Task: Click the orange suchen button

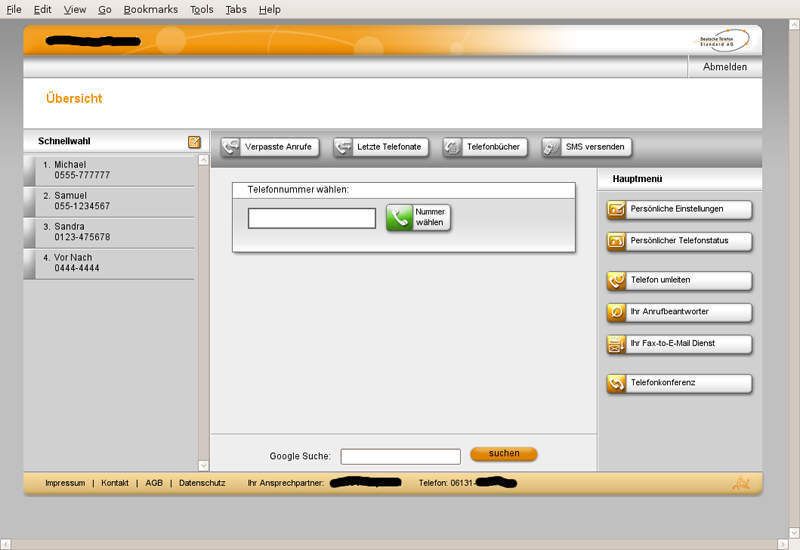Action: 504,454
